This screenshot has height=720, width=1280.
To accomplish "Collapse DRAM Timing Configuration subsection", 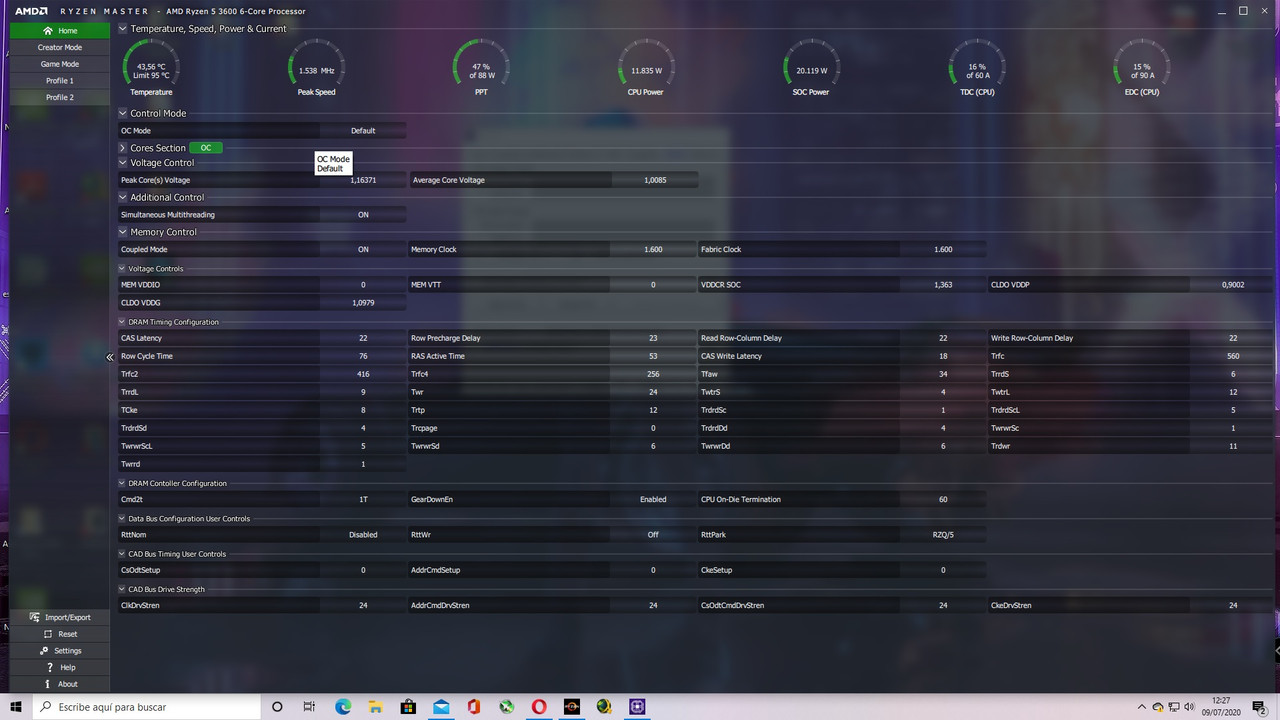I will (x=122, y=322).
